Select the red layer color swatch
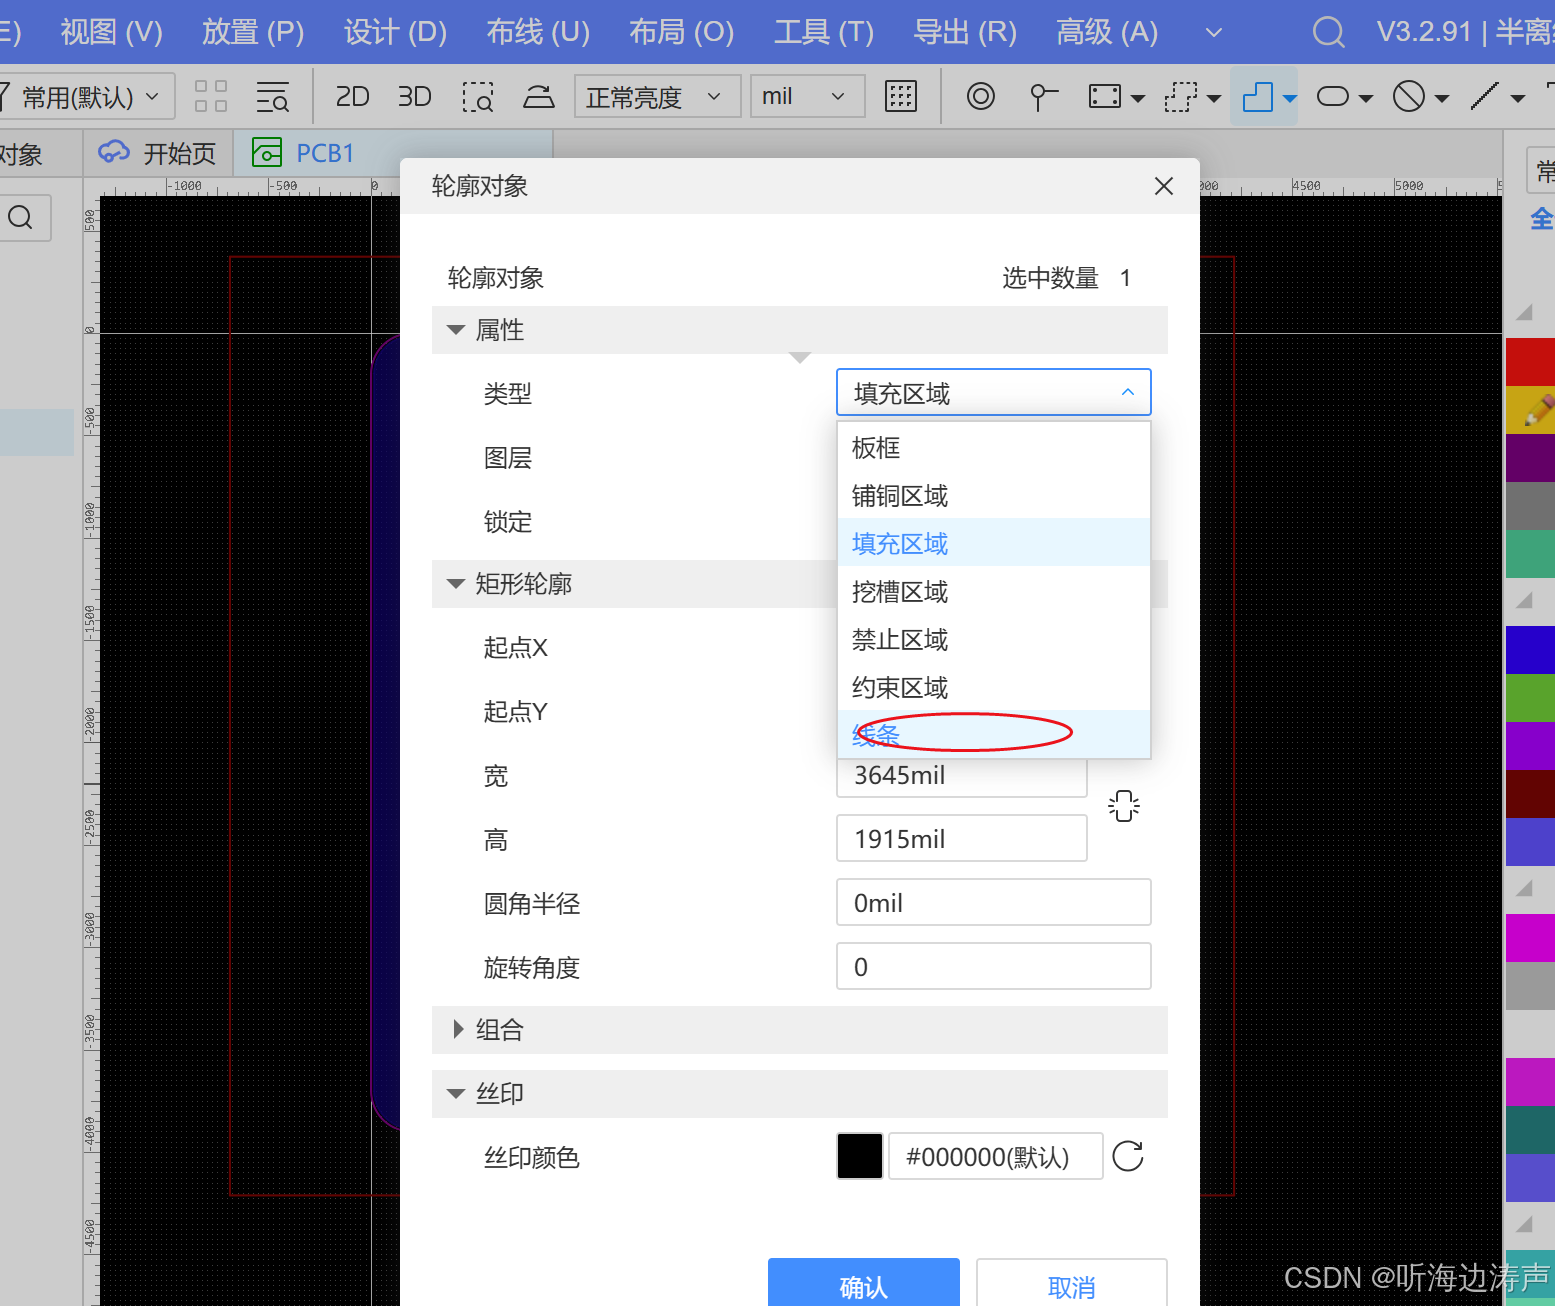The width and height of the screenshot is (1555, 1306). coord(1530,362)
